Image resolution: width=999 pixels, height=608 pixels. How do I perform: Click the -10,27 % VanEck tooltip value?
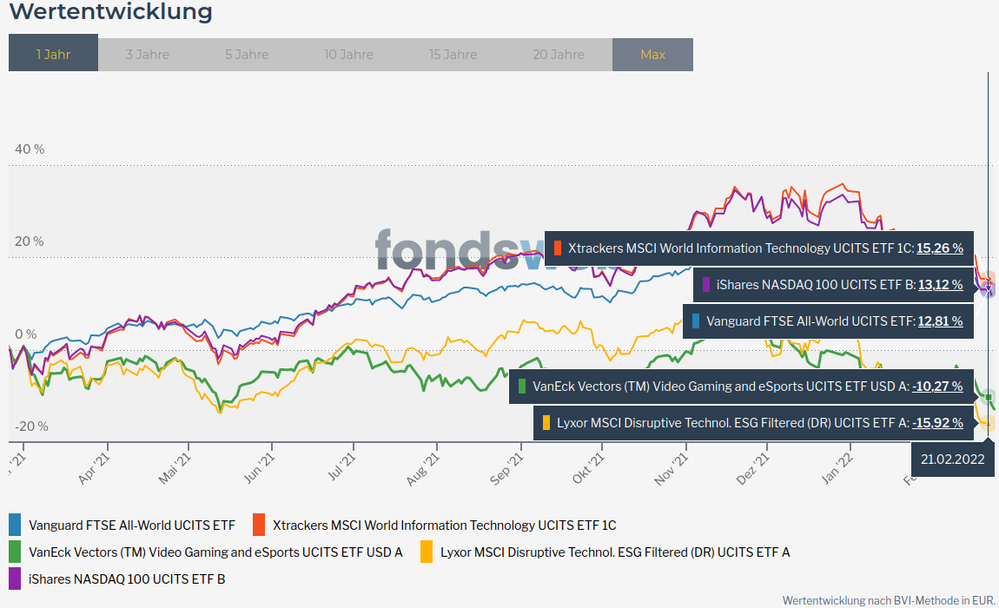click(x=937, y=386)
